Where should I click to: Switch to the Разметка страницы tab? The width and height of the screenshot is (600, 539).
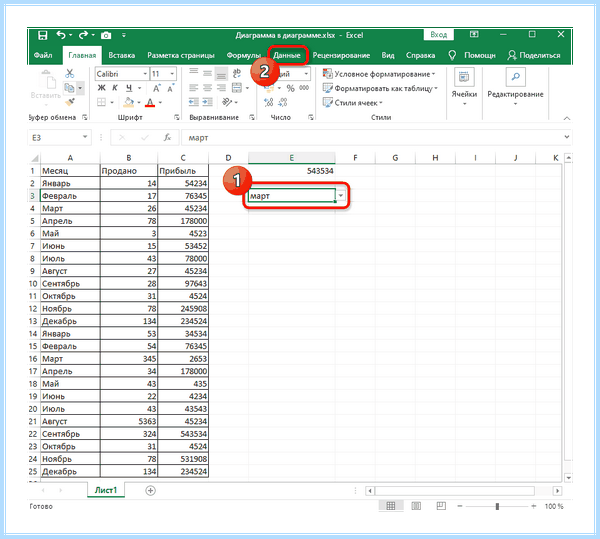[x=181, y=55]
